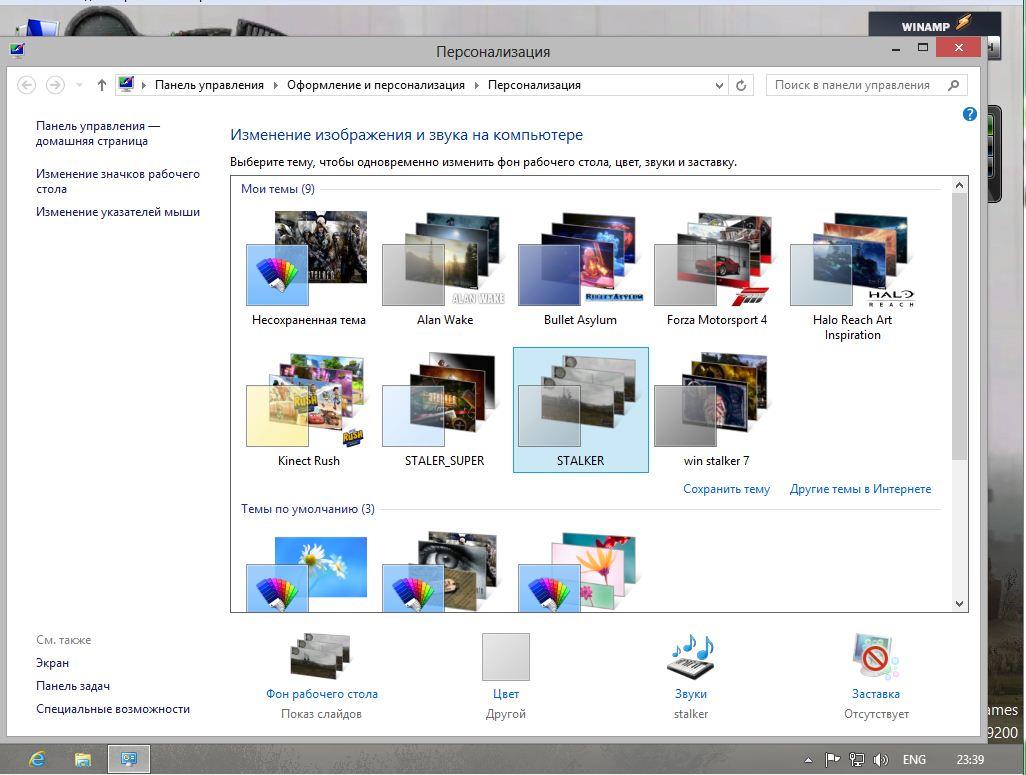Open the Панель задач link
Viewport: 1026px width, 775px height.
[73, 686]
